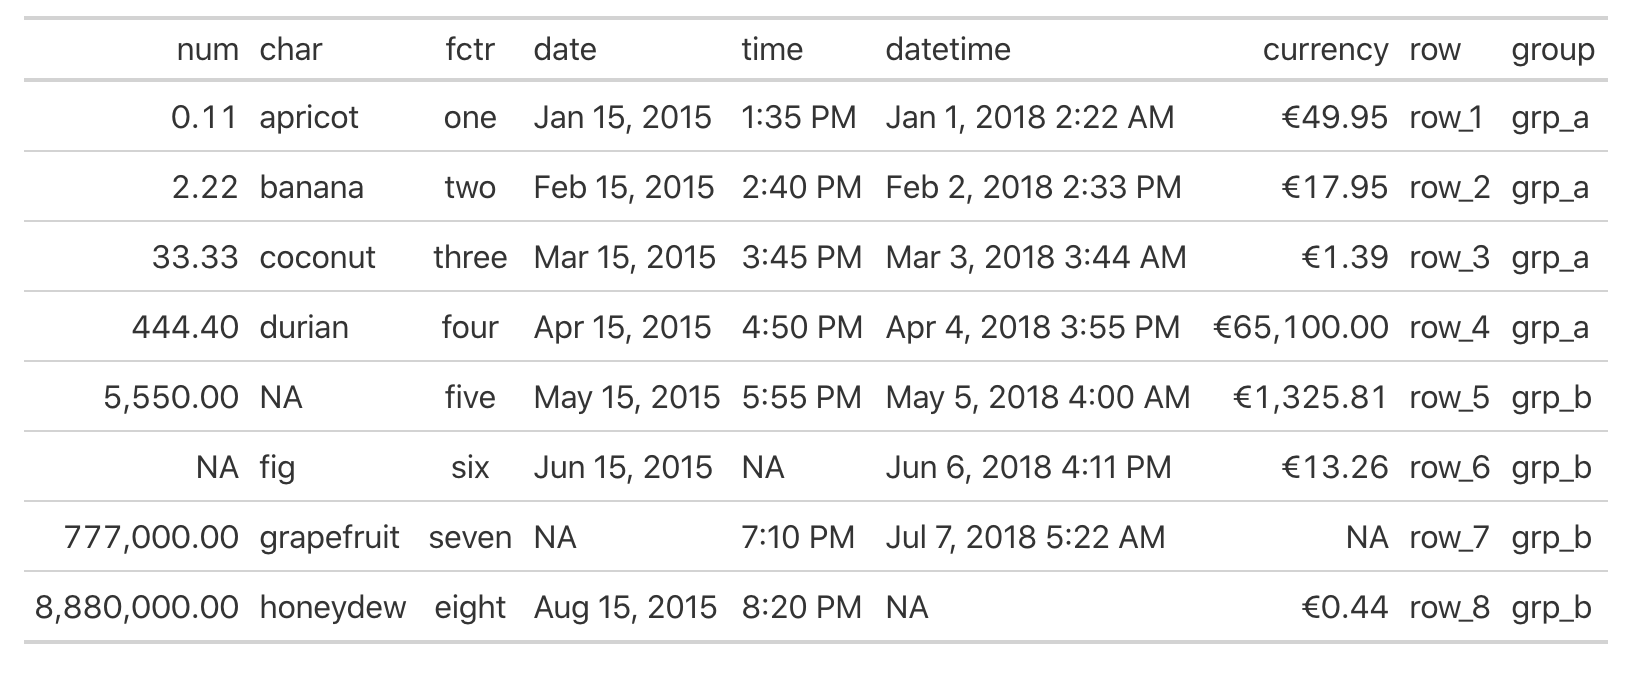Click the 'coconut' cell
The image size is (1628, 674).
(317, 258)
